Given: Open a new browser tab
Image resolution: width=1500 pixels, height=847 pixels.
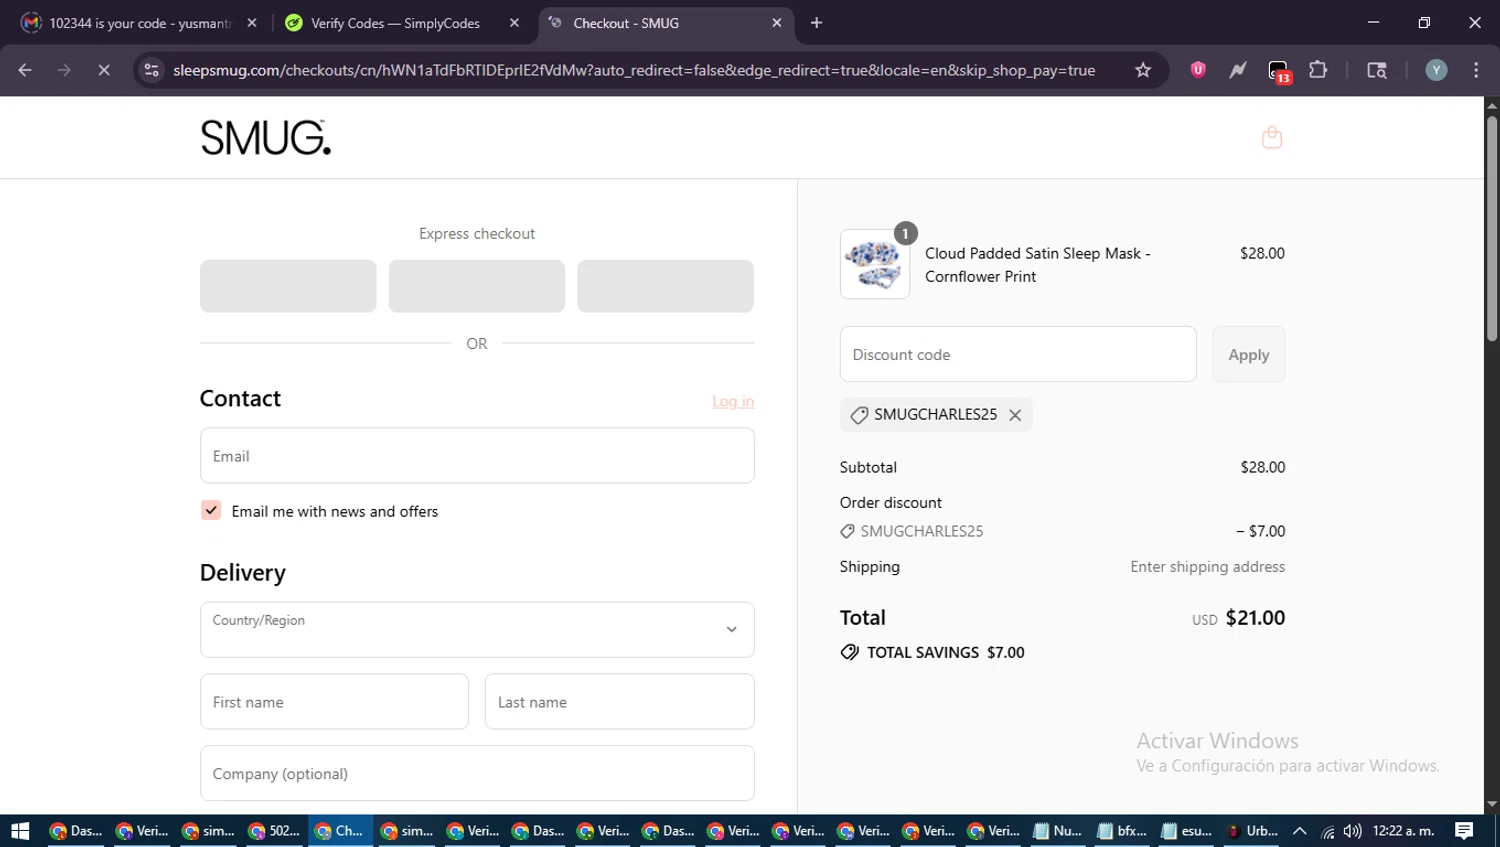Looking at the screenshot, I should 816,23.
